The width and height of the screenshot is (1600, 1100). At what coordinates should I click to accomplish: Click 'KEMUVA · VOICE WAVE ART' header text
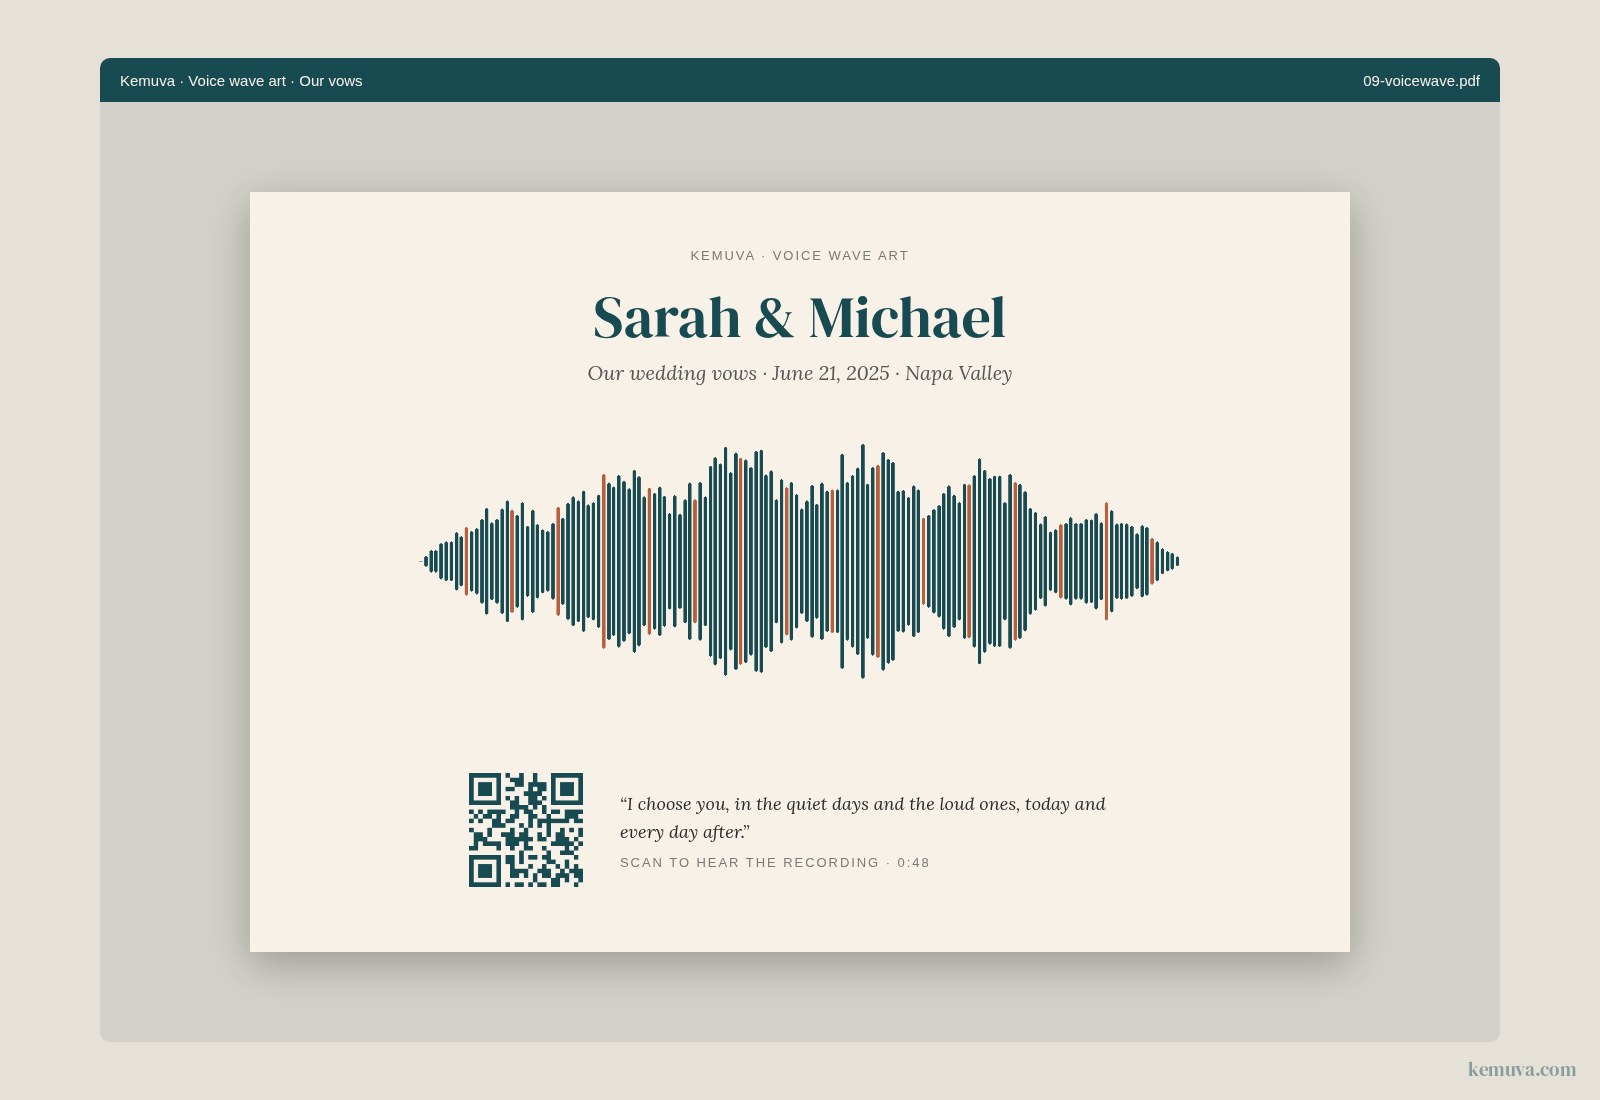click(x=799, y=256)
